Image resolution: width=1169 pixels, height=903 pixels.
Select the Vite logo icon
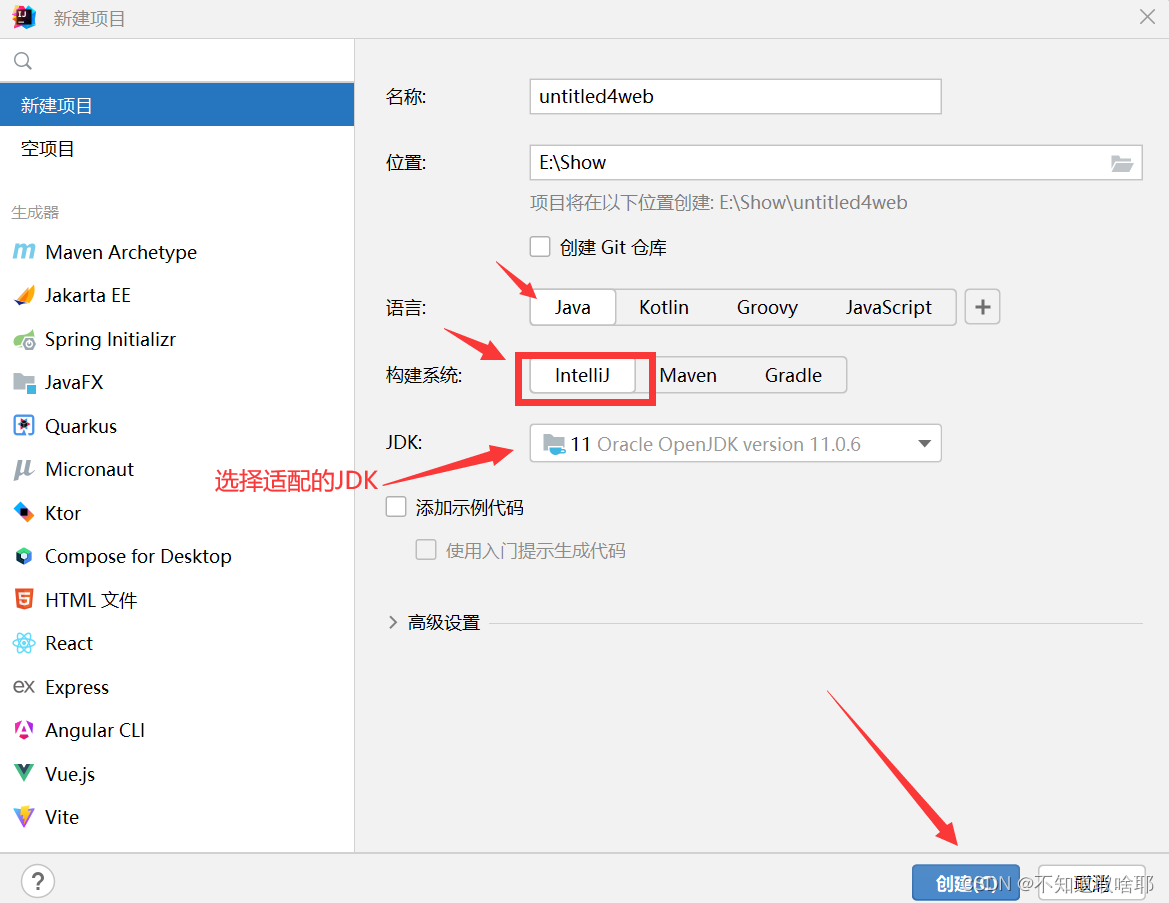pos(24,817)
